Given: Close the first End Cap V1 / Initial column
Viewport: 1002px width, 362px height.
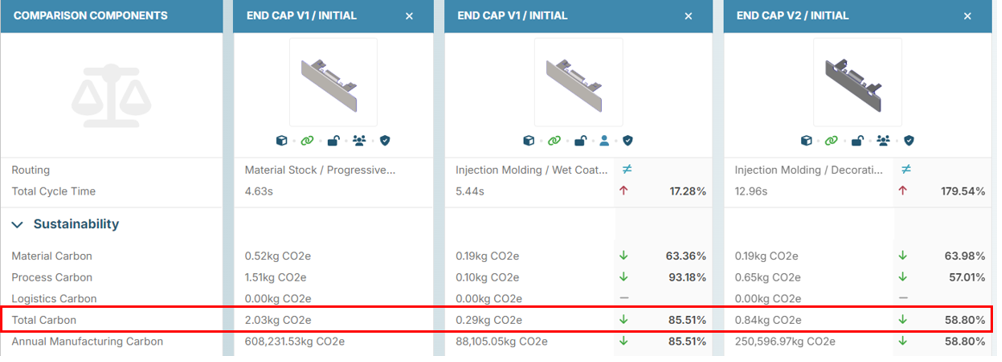Looking at the screenshot, I should click(x=410, y=16).
